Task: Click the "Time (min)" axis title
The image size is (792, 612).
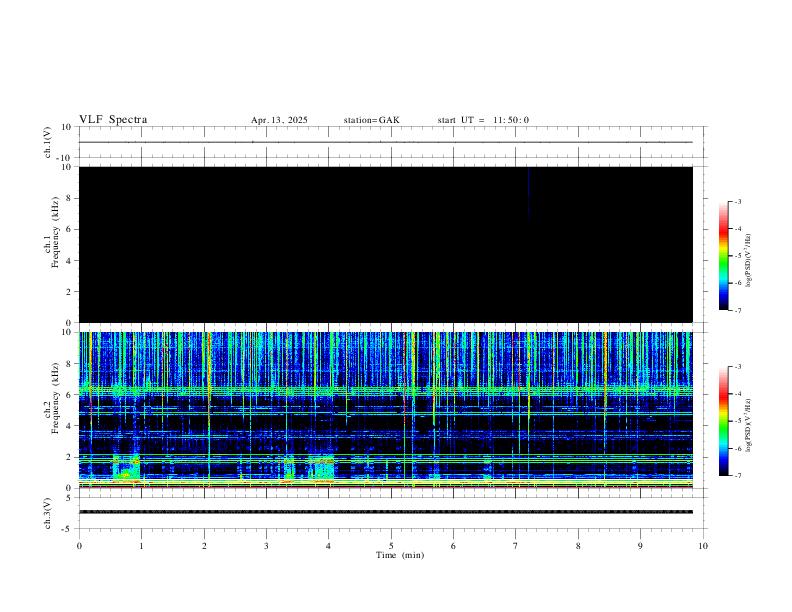Action: (x=400, y=555)
